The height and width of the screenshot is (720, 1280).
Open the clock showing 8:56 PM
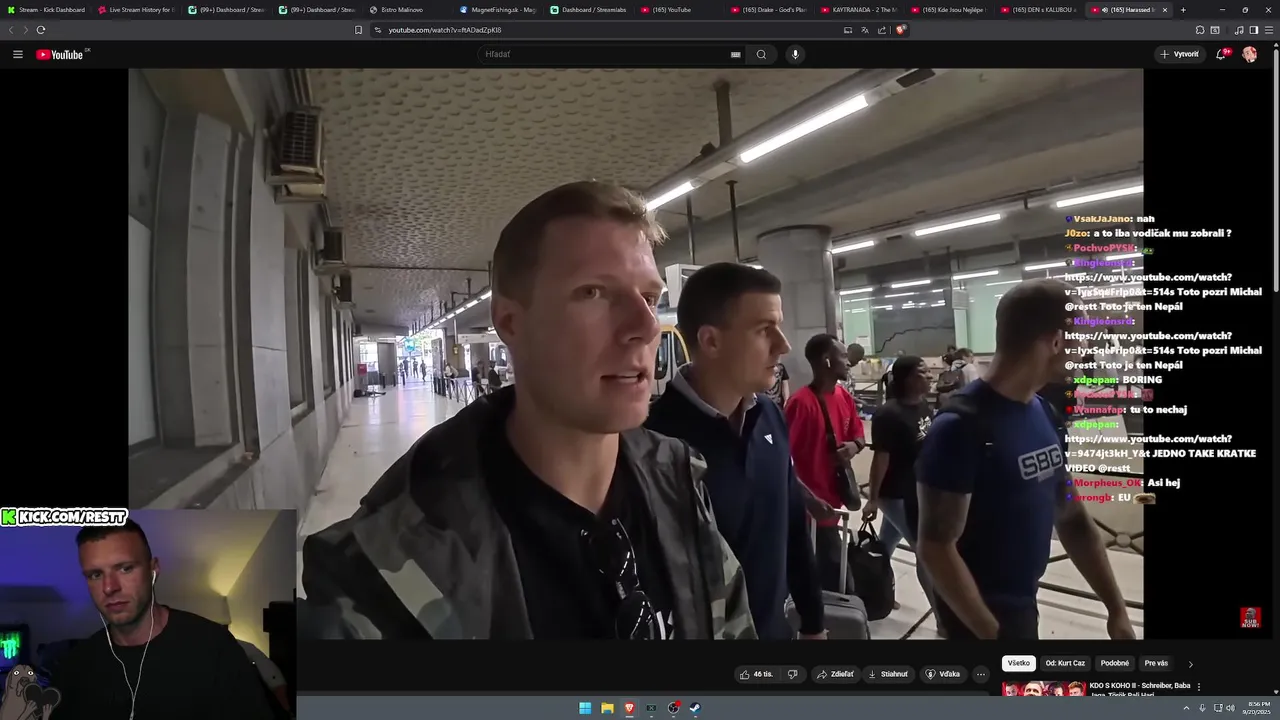[1255, 708]
